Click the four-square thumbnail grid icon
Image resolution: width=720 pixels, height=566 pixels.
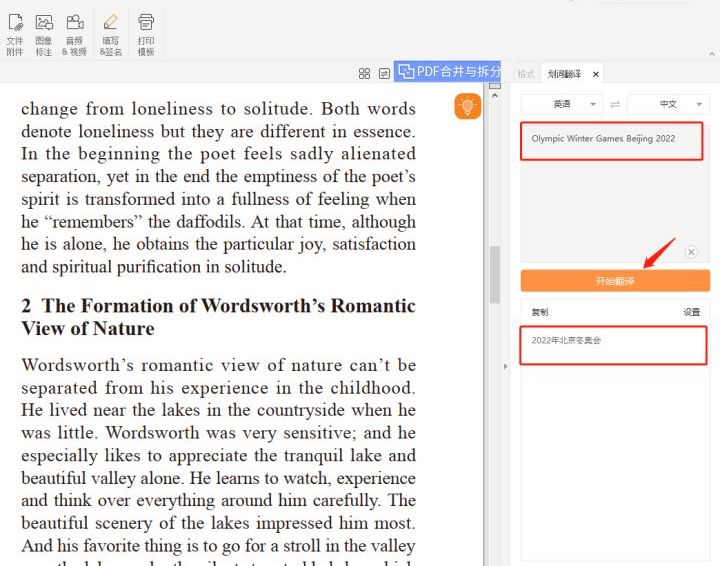pos(365,73)
